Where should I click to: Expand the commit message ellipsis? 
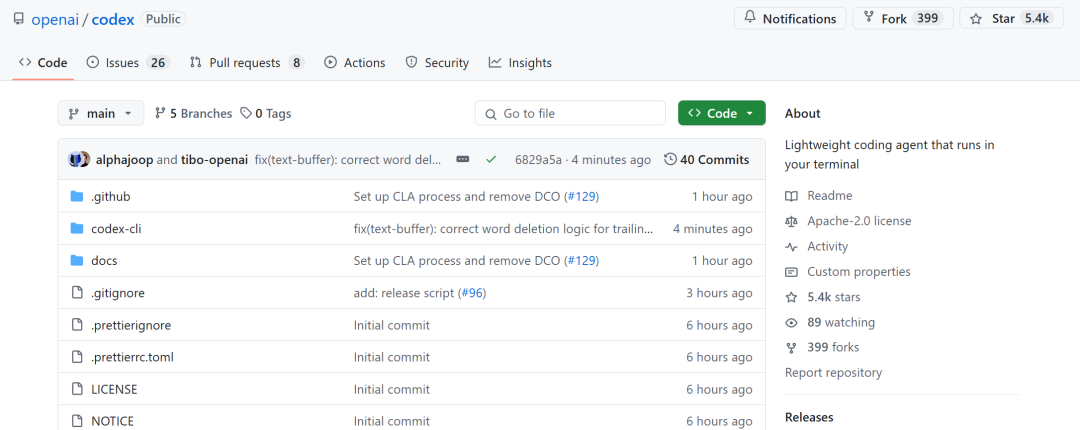coord(462,160)
